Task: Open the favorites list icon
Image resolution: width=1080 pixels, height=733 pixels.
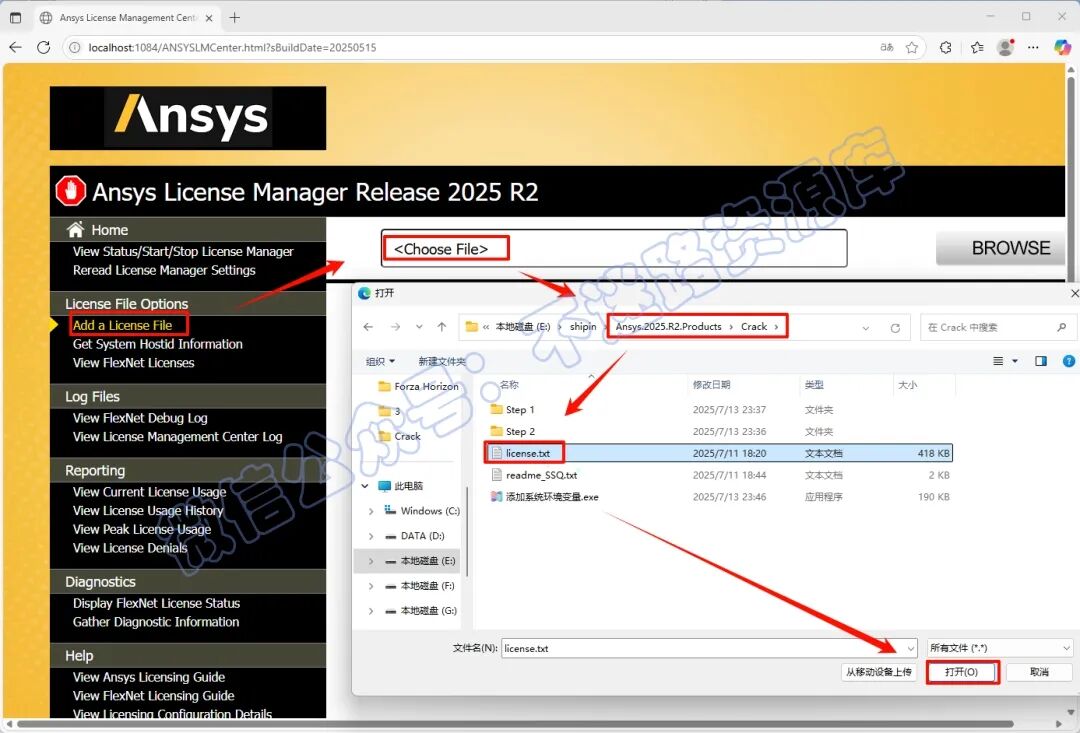Action: (977, 48)
